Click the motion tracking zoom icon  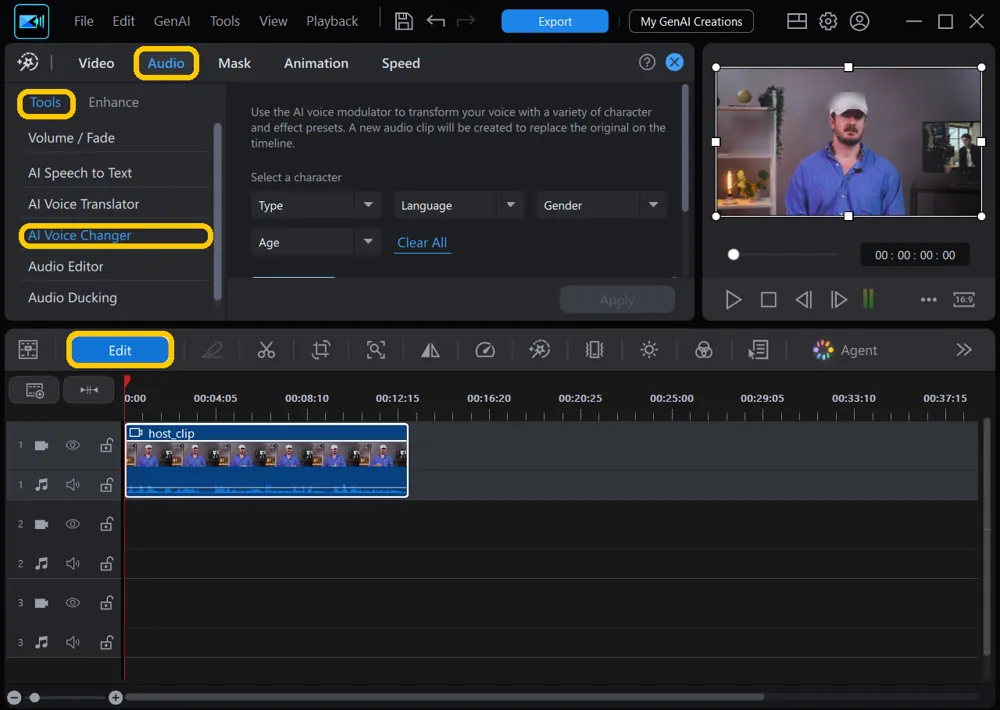[376, 350]
